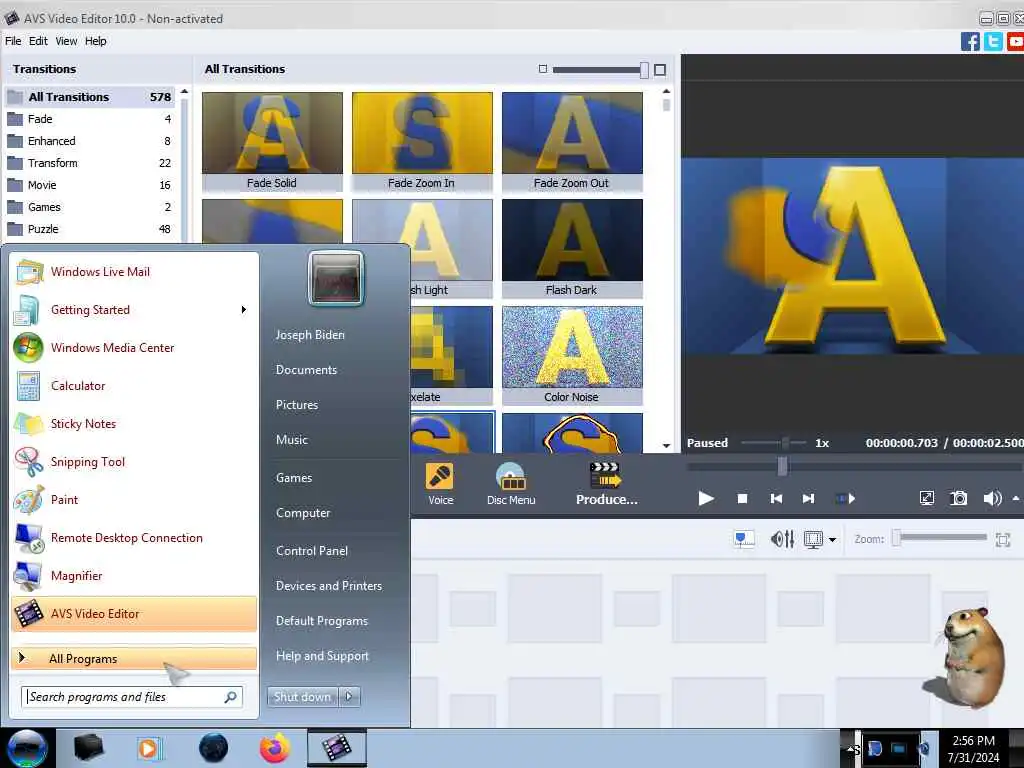Click small thumbnails icon
1024x768 pixels.
(x=542, y=69)
